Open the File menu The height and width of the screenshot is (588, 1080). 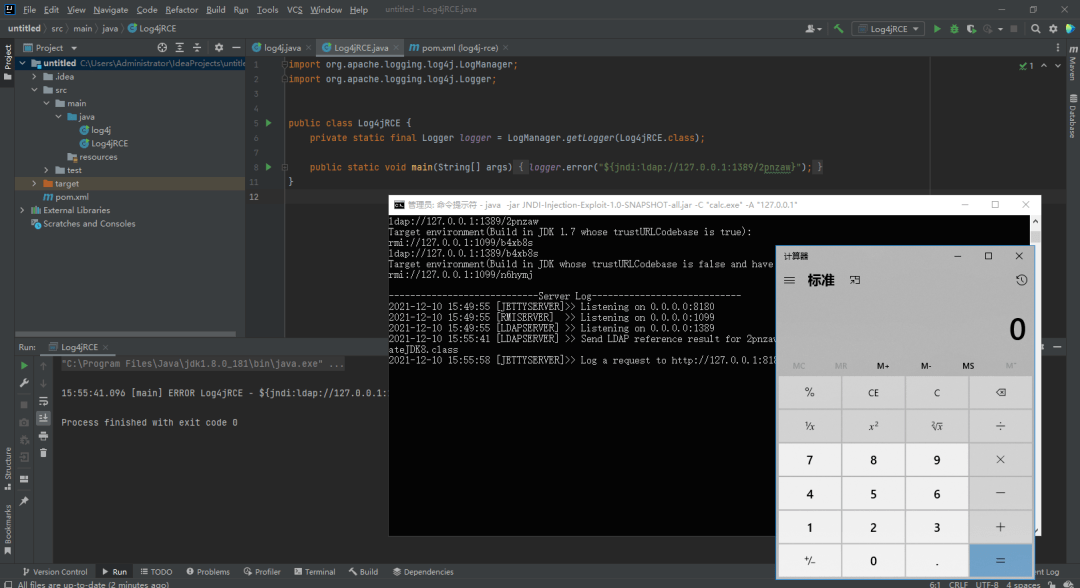pos(30,10)
